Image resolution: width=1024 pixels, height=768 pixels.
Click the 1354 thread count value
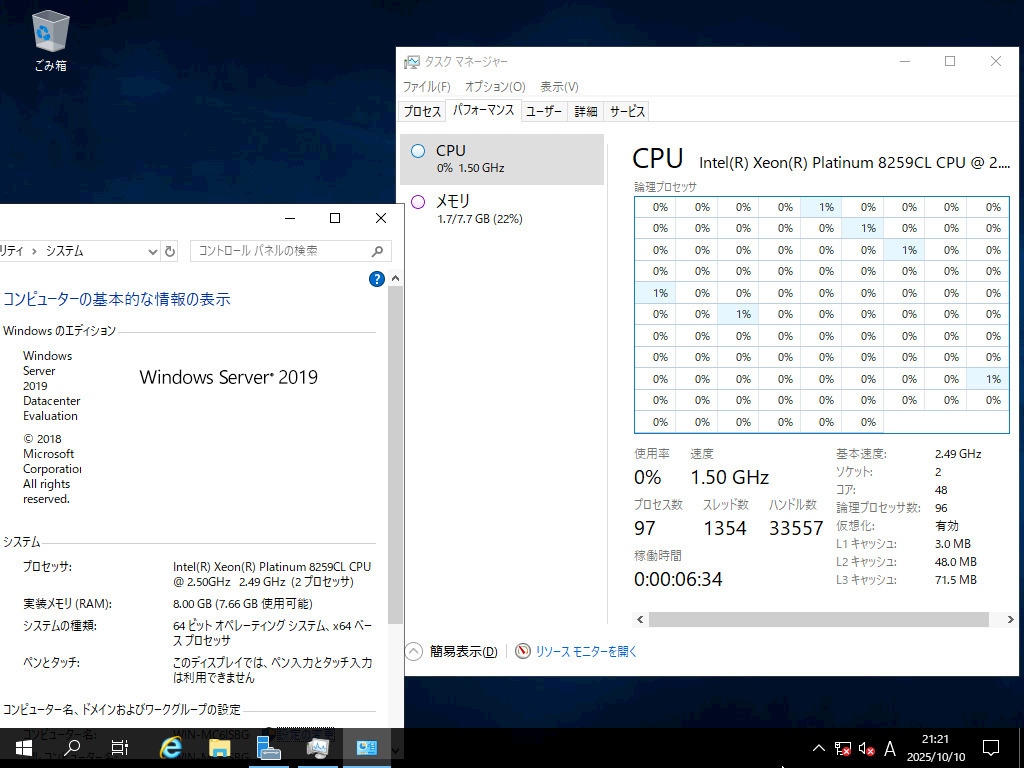click(725, 528)
